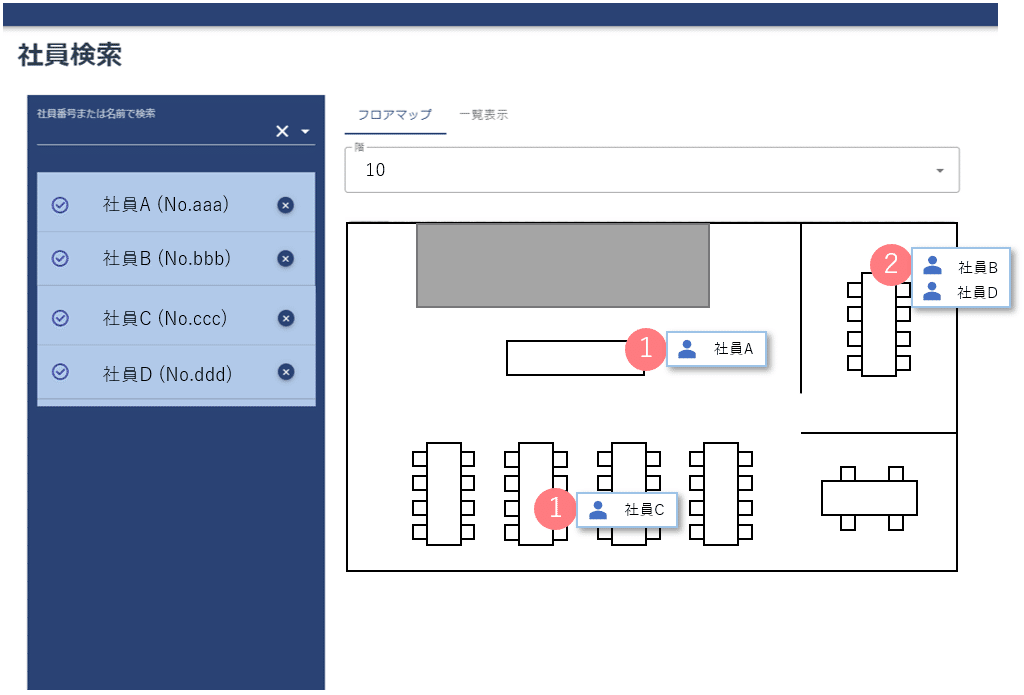The width and height of the screenshot is (1024, 695).
Task: Click the X icon to clear the search field
Action: [282, 131]
